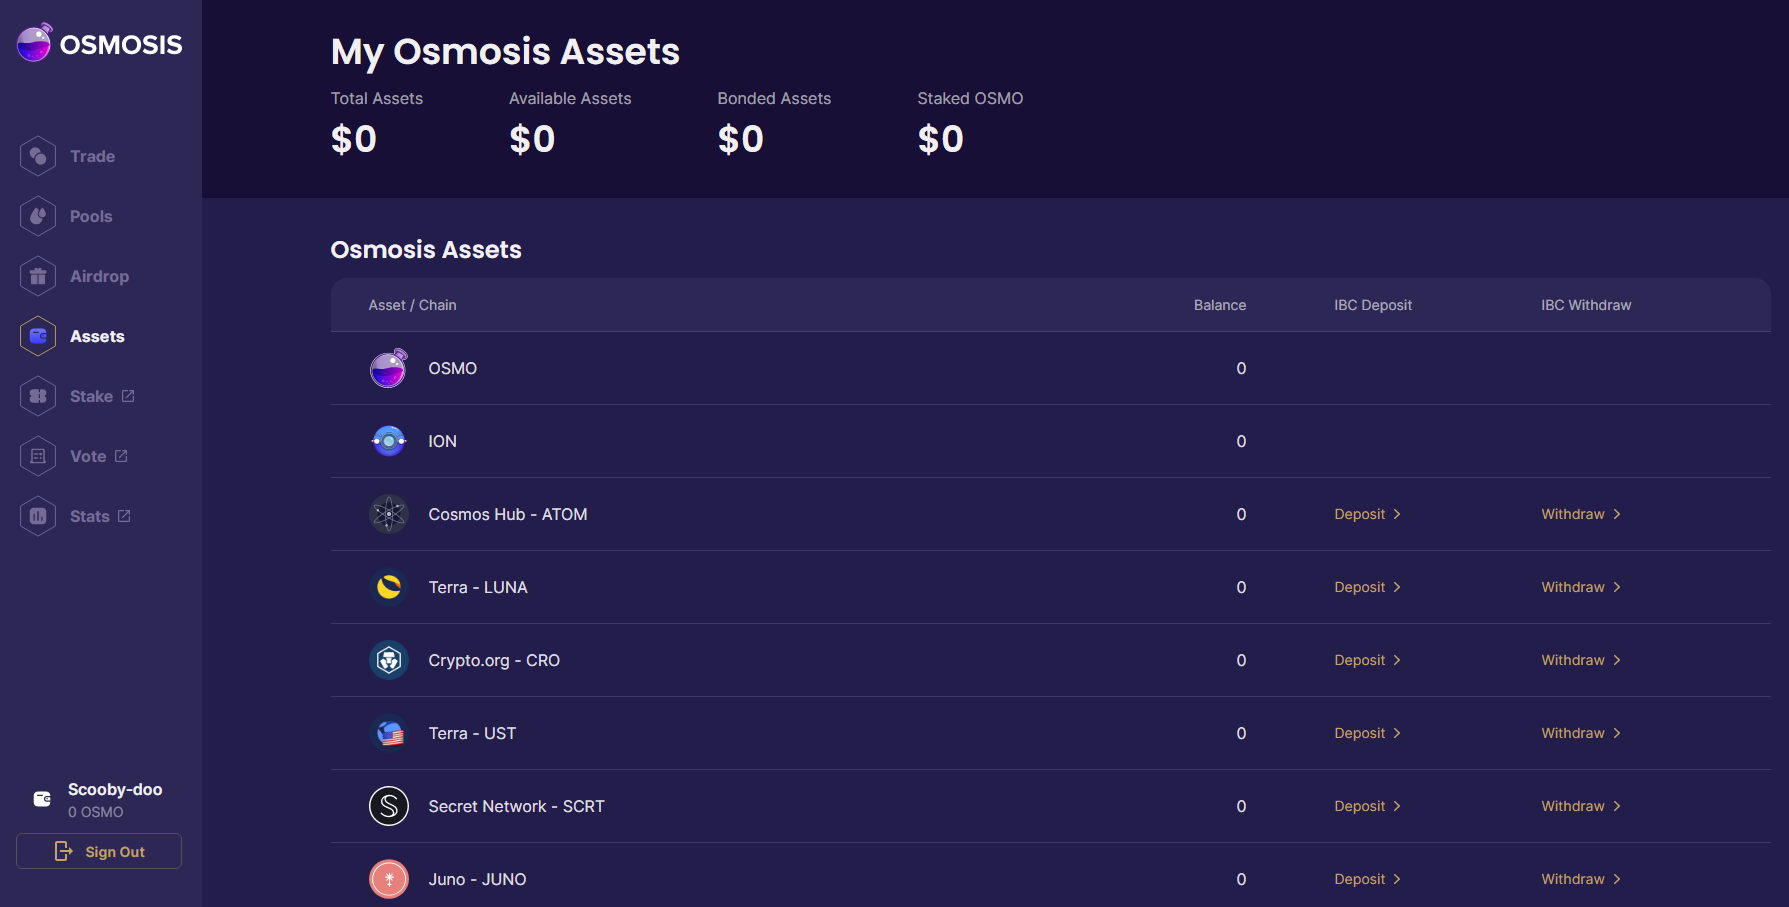The width and height of the screenshot is (1789, 907).
Task: Click the ION token icon
Action: (x=389, y=441)
